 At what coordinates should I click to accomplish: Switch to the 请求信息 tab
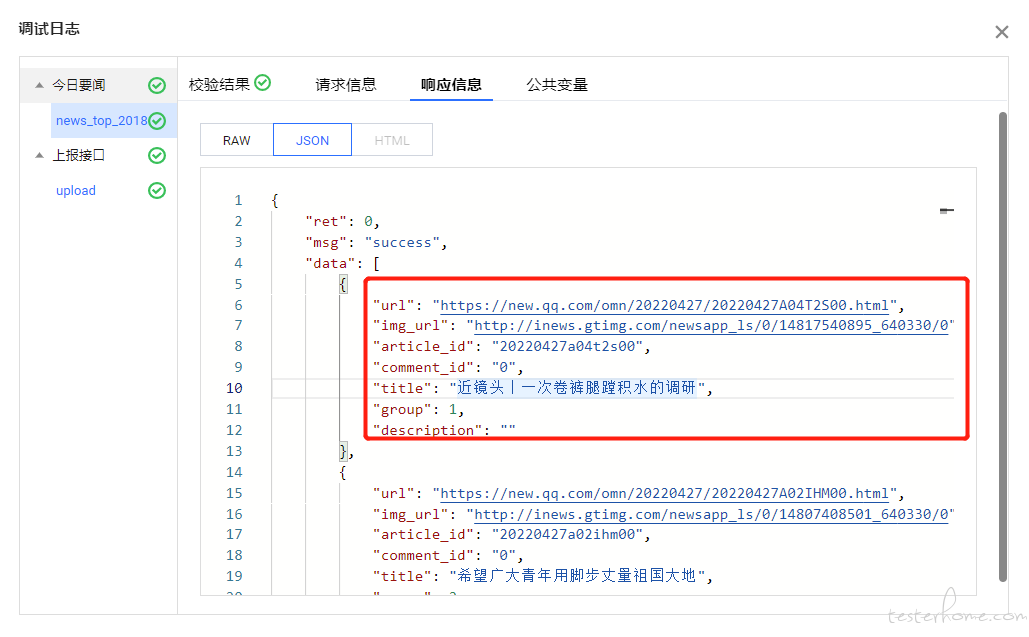(x=346, y=85)
